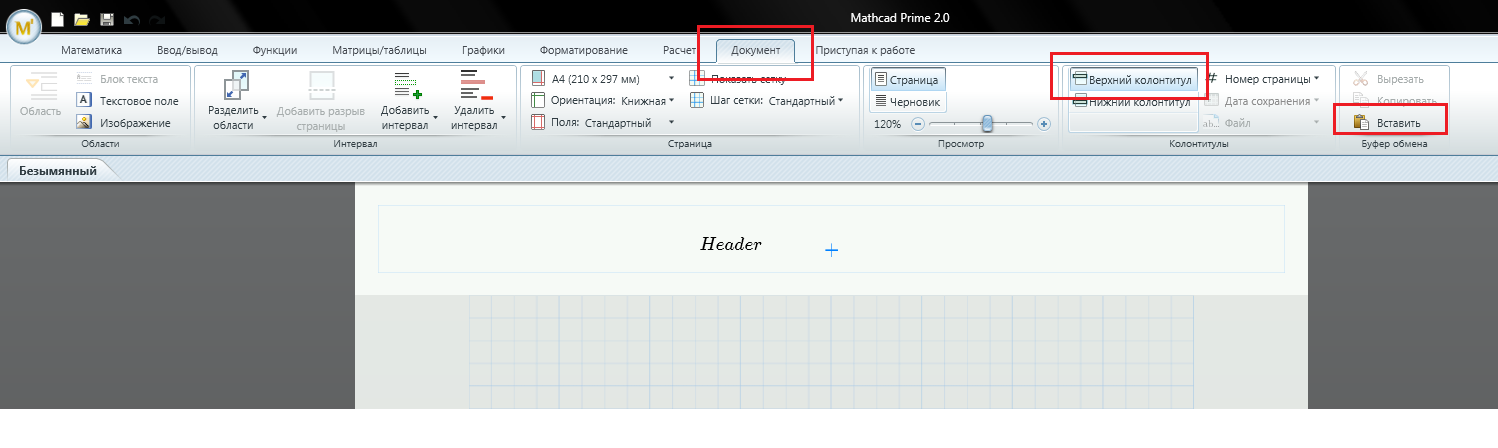Zoom in with the plus button
The image size is (1498, 448).
(x=1044, y=124)
